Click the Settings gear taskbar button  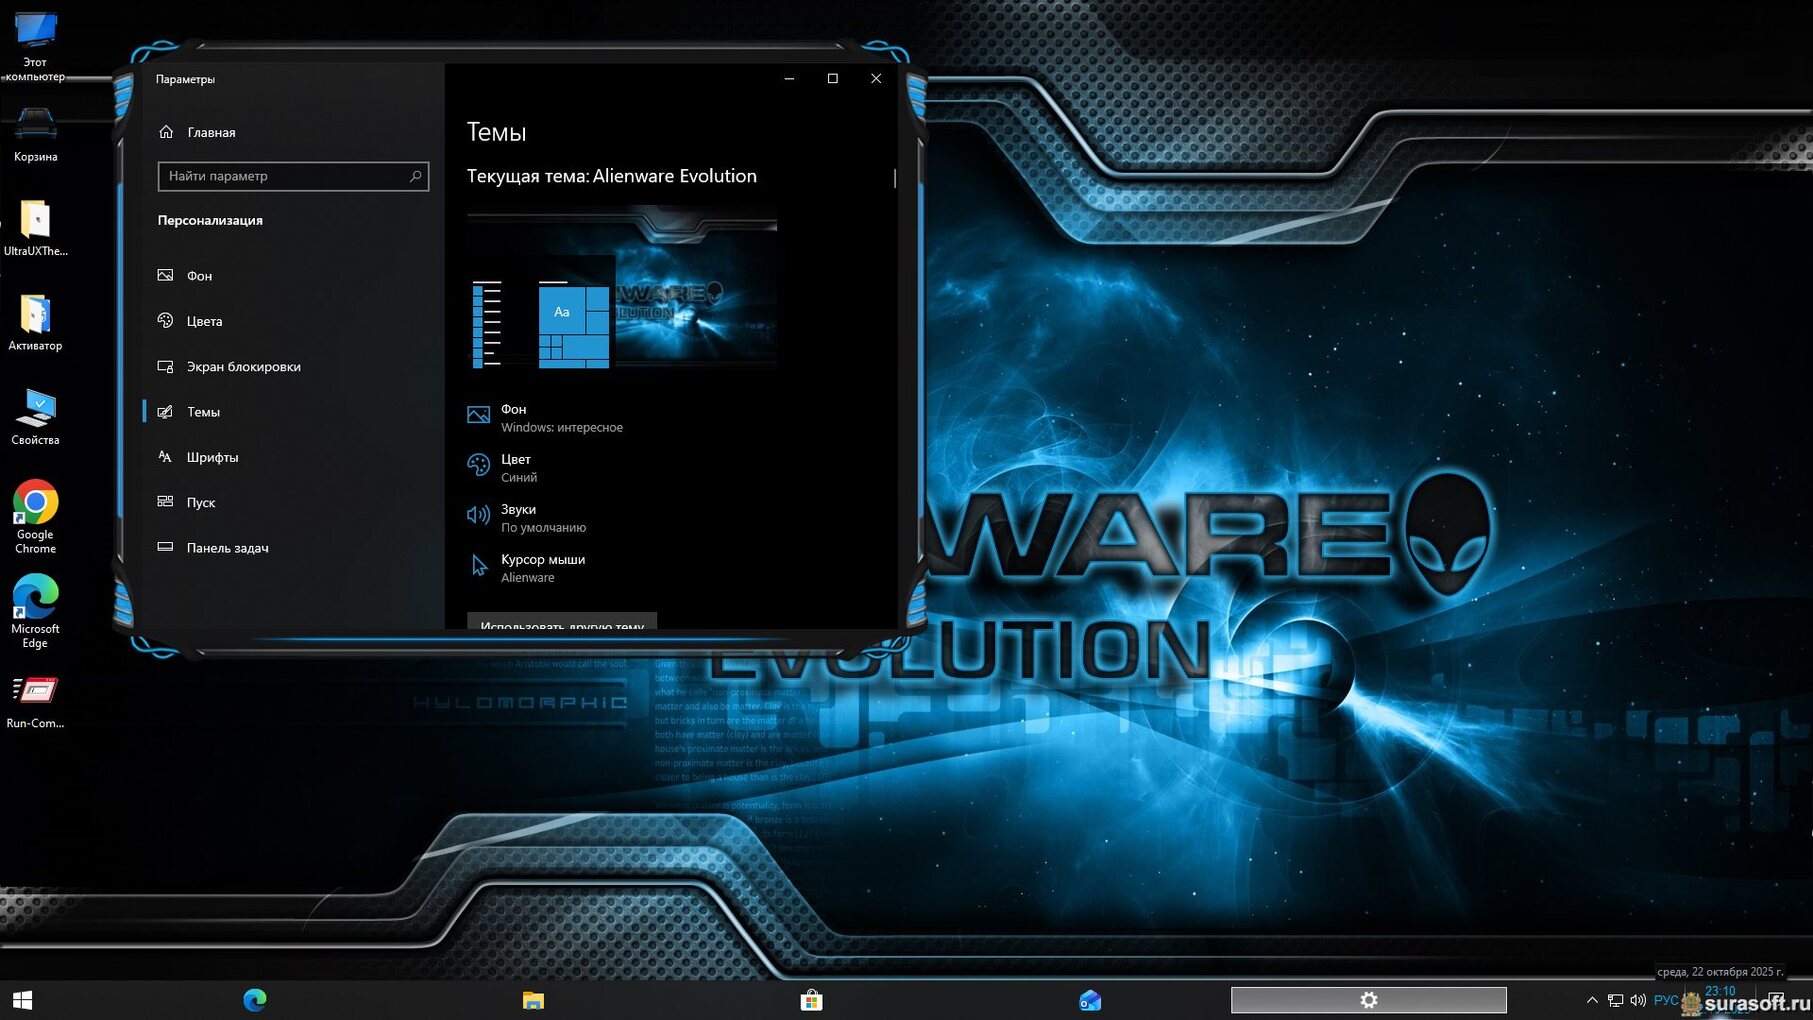[x=1368, y=1000]
